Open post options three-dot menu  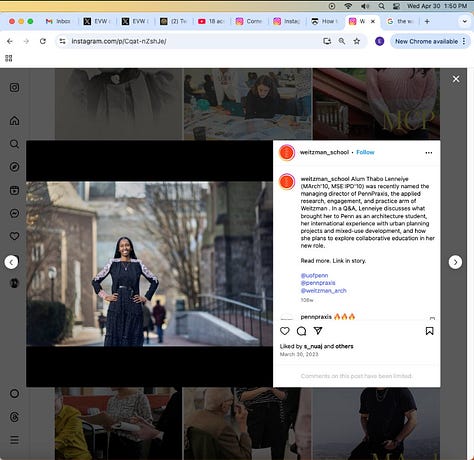click(429, 153)
